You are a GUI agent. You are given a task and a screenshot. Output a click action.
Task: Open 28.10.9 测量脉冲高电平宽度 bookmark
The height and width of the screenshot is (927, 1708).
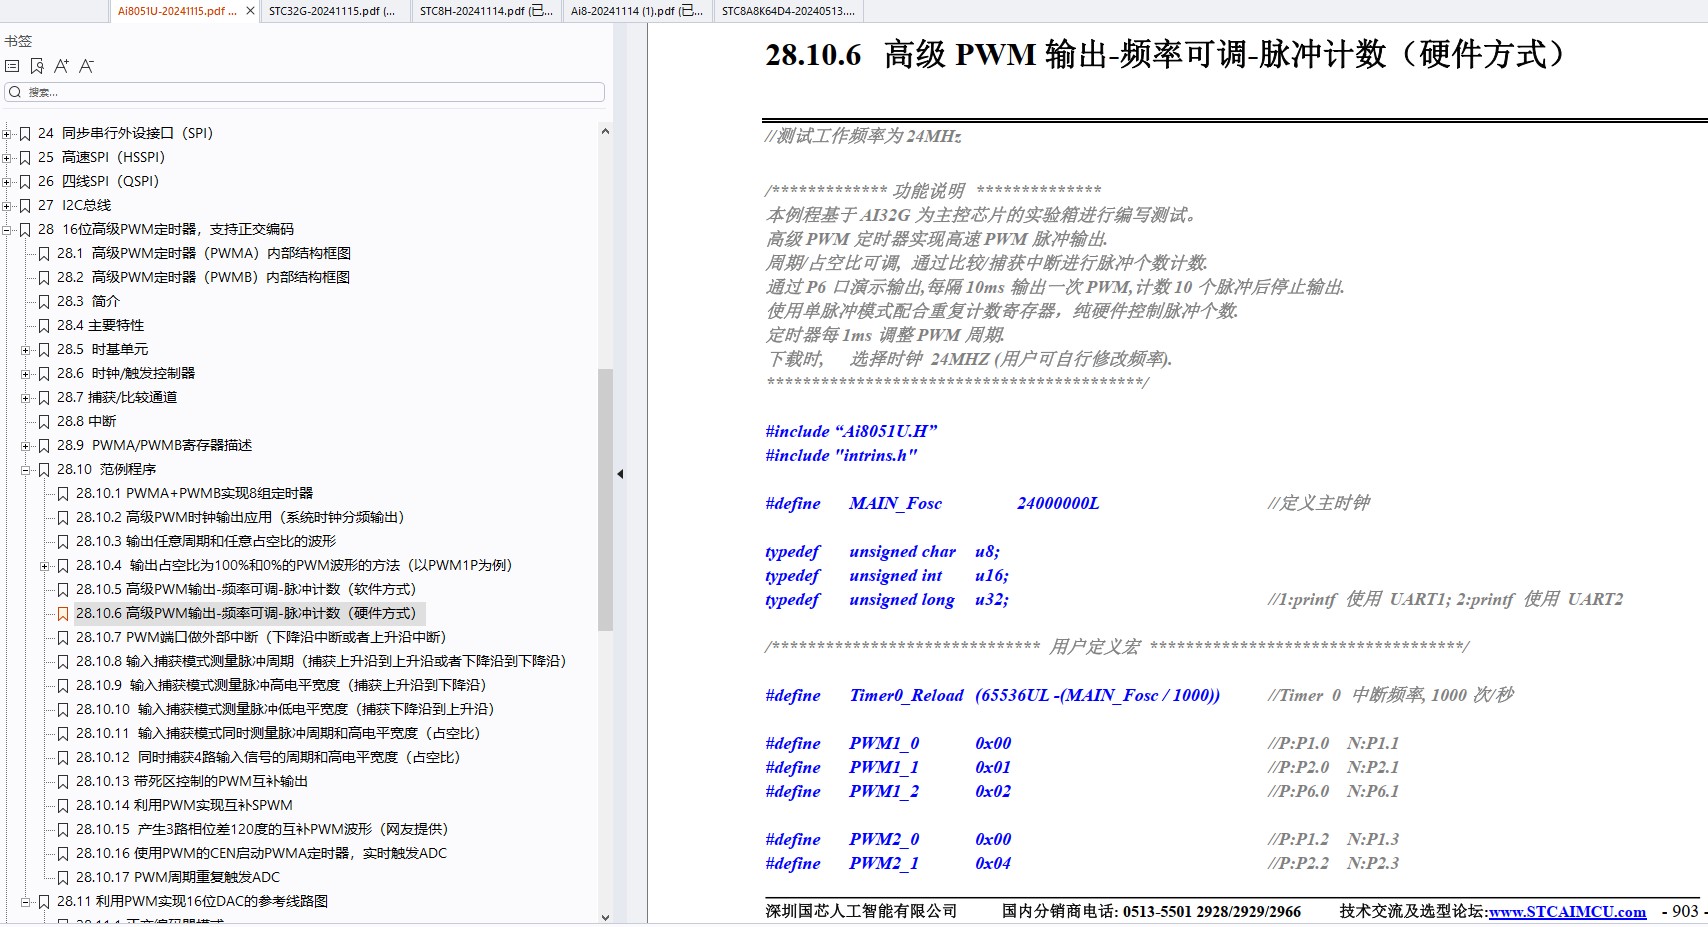pos(281,686)
